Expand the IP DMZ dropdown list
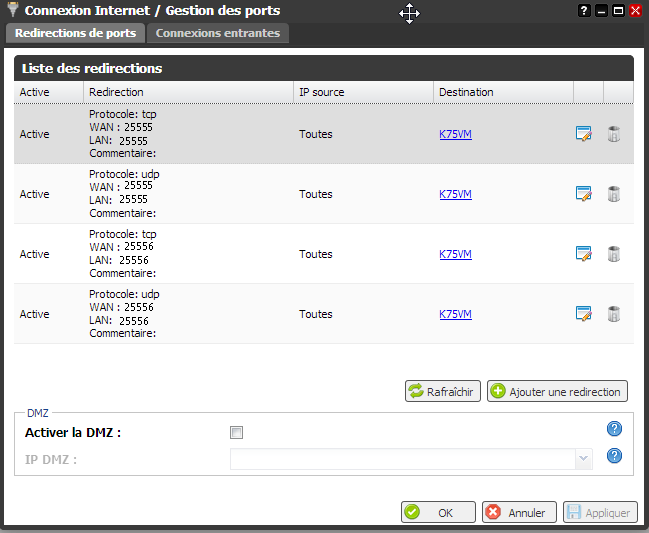The image size is (649, 533). (x=583, y=458)
